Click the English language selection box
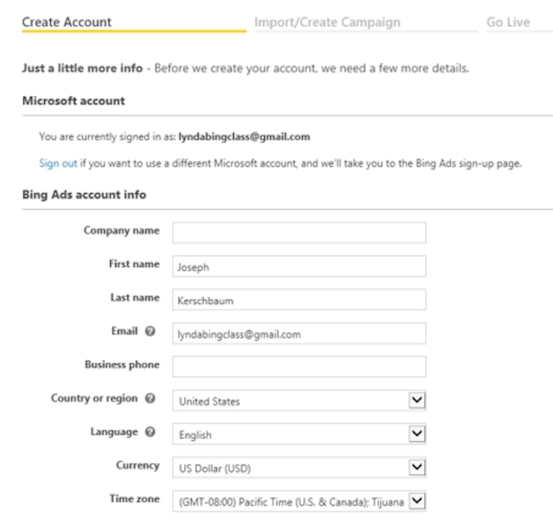 (x=299, y=434)
